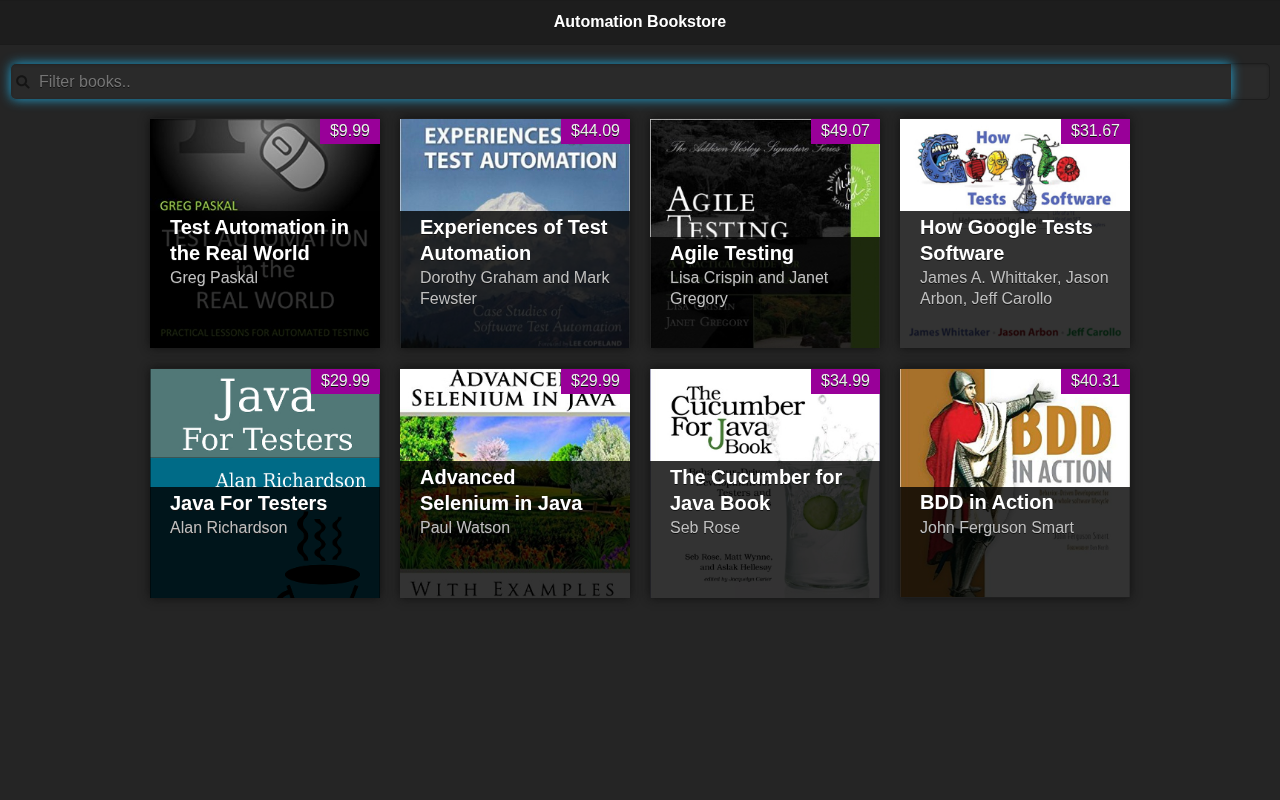The height and width of the screenshot is (800, 1280).
Task: Select the 'Experiences of Test Automation' title
Action: pos(513,240)
